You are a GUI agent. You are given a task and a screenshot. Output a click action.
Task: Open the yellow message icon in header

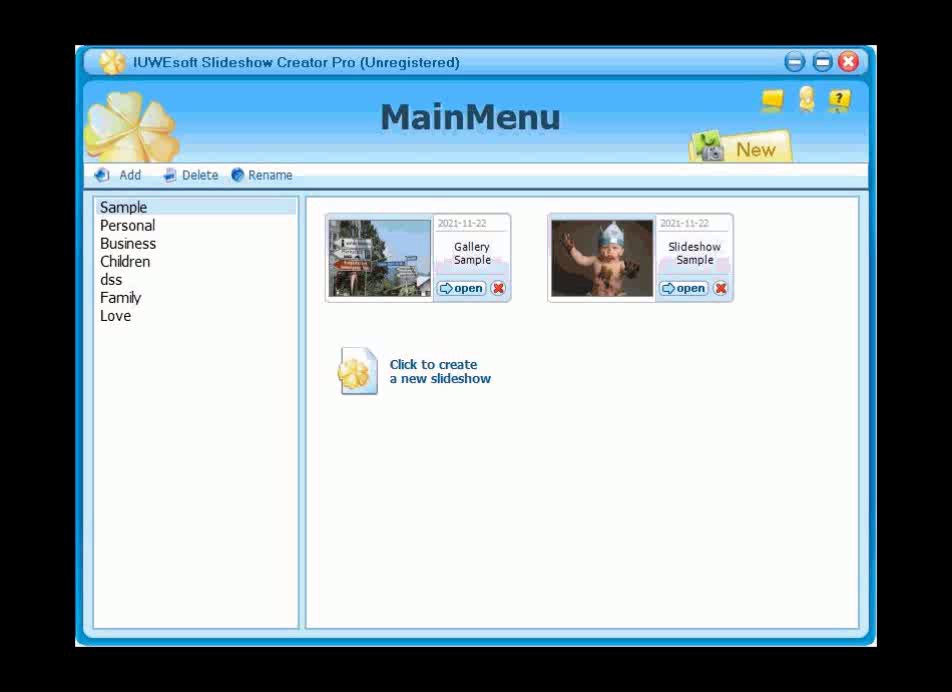tap(772, 100)
